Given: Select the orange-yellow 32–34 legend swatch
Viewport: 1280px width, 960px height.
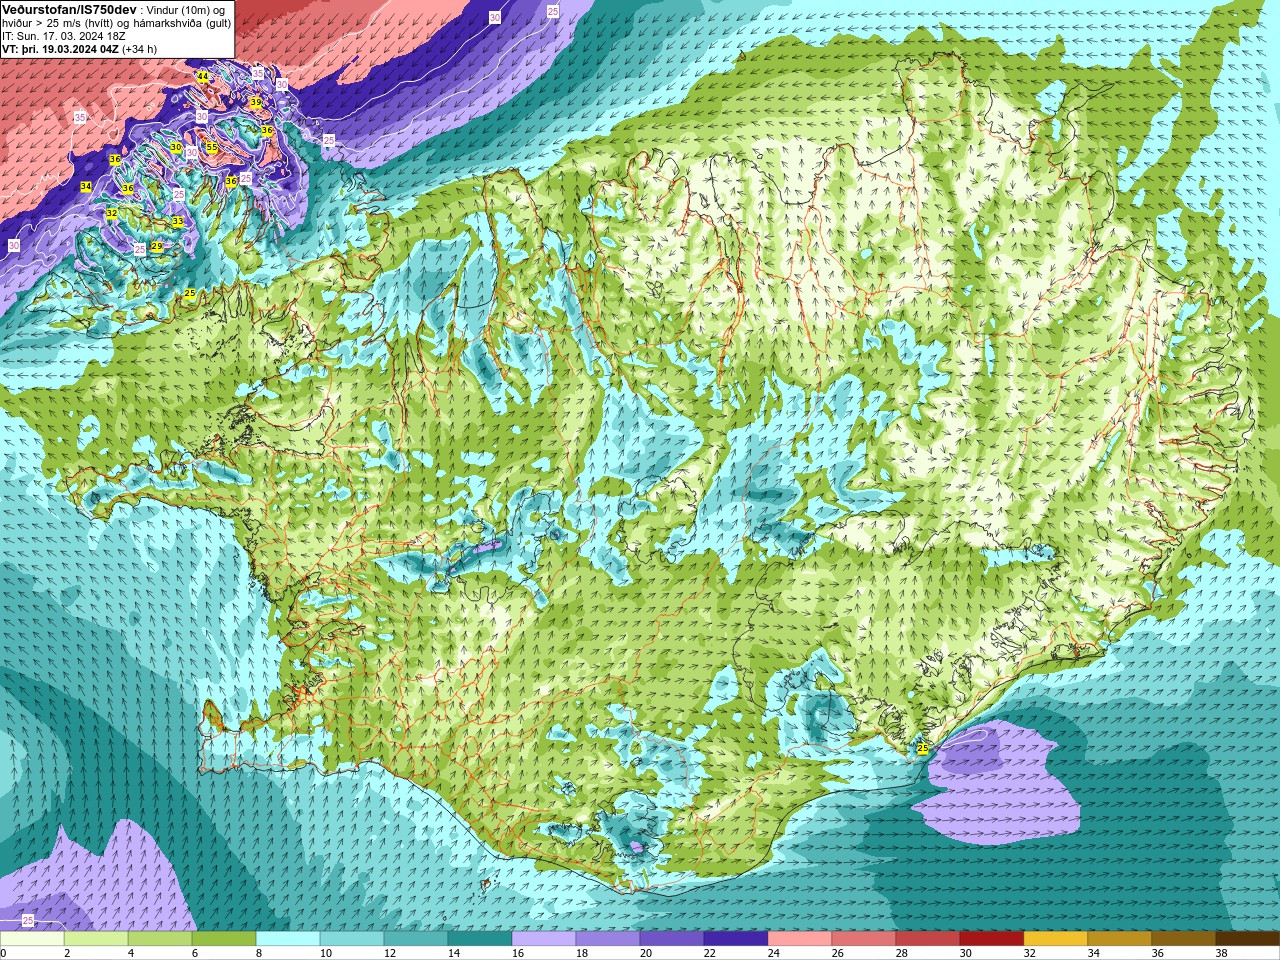Looking at the screenshot, I should pos(1056,939).
